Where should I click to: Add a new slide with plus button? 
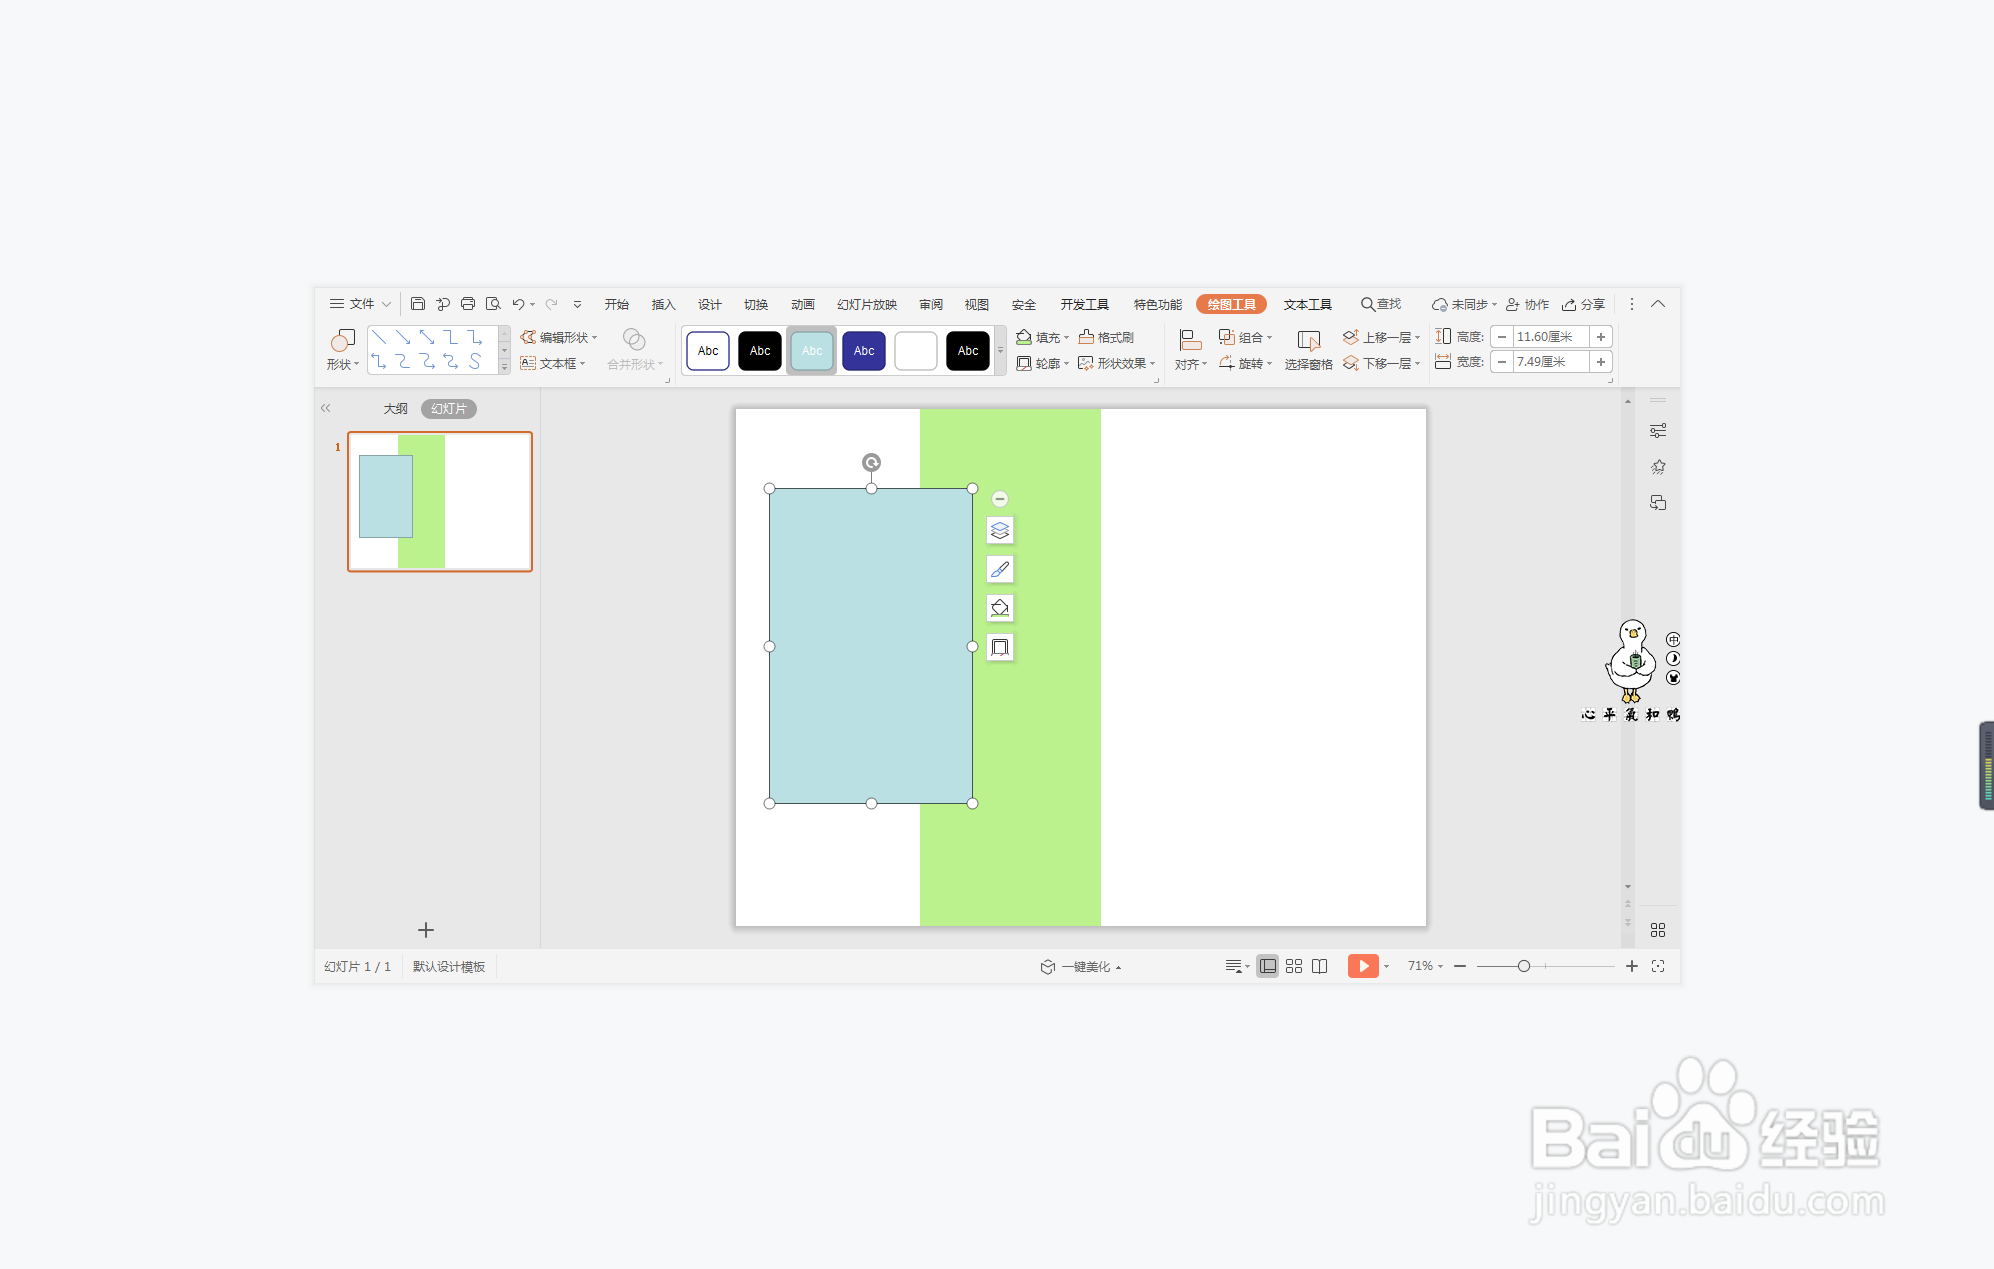coord(426,930)
